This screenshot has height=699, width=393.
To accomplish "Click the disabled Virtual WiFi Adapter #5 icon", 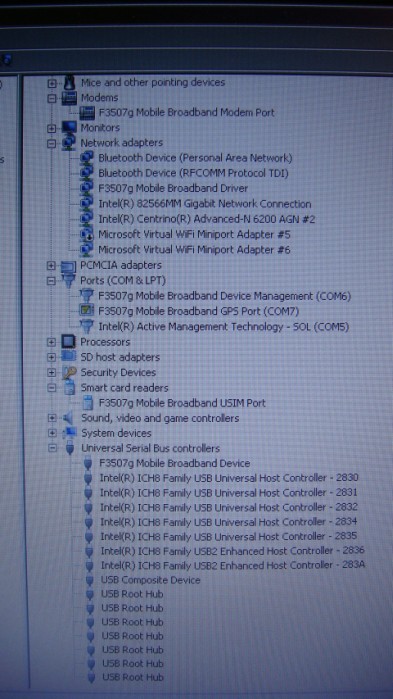I will tap(86, 234).
